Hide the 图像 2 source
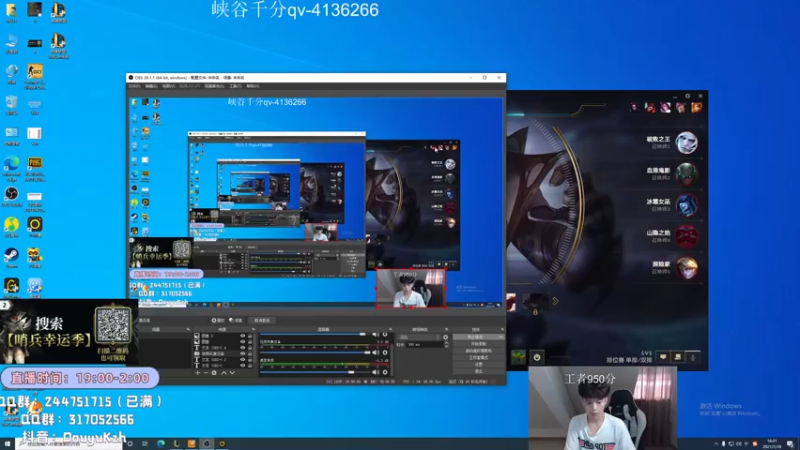This screenshot has width=800, height=450. (x=243, y=335)
